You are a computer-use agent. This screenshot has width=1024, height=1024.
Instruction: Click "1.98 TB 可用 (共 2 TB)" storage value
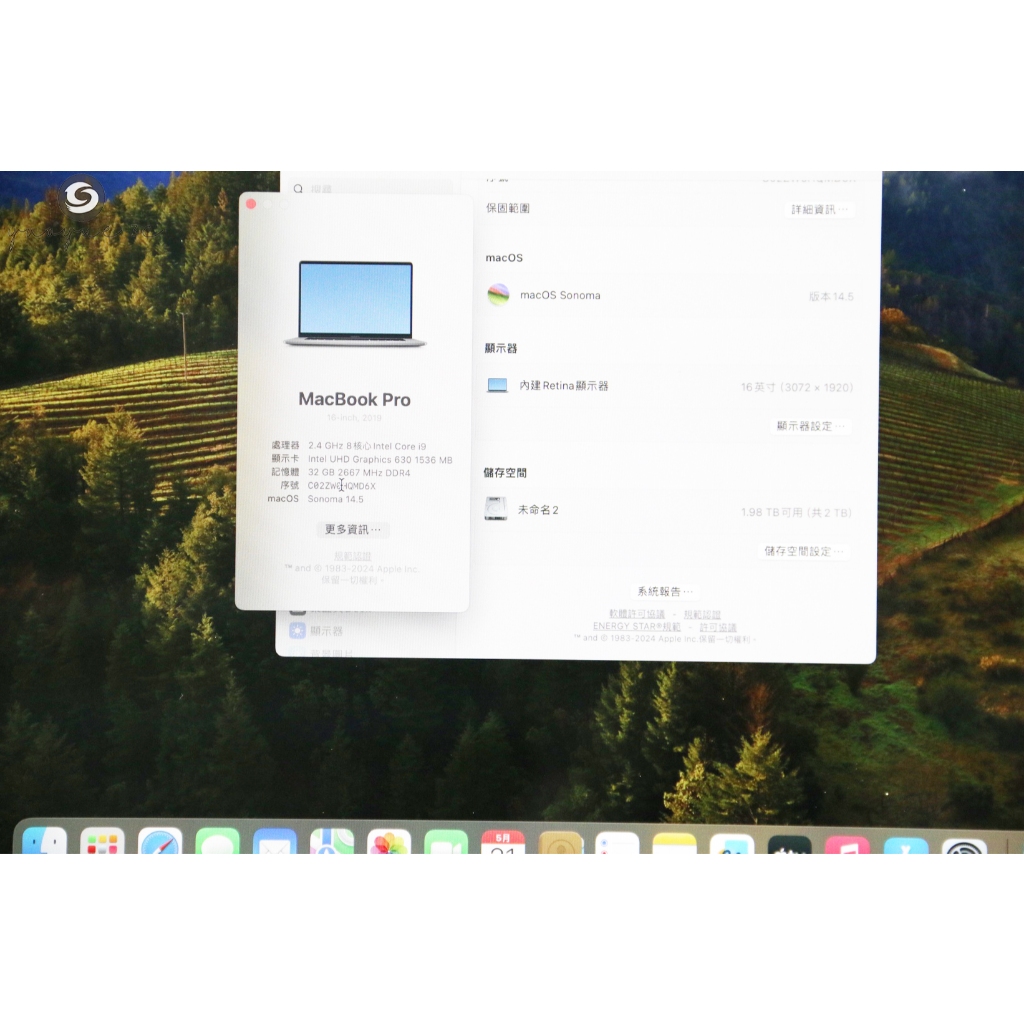coord(797,513)
